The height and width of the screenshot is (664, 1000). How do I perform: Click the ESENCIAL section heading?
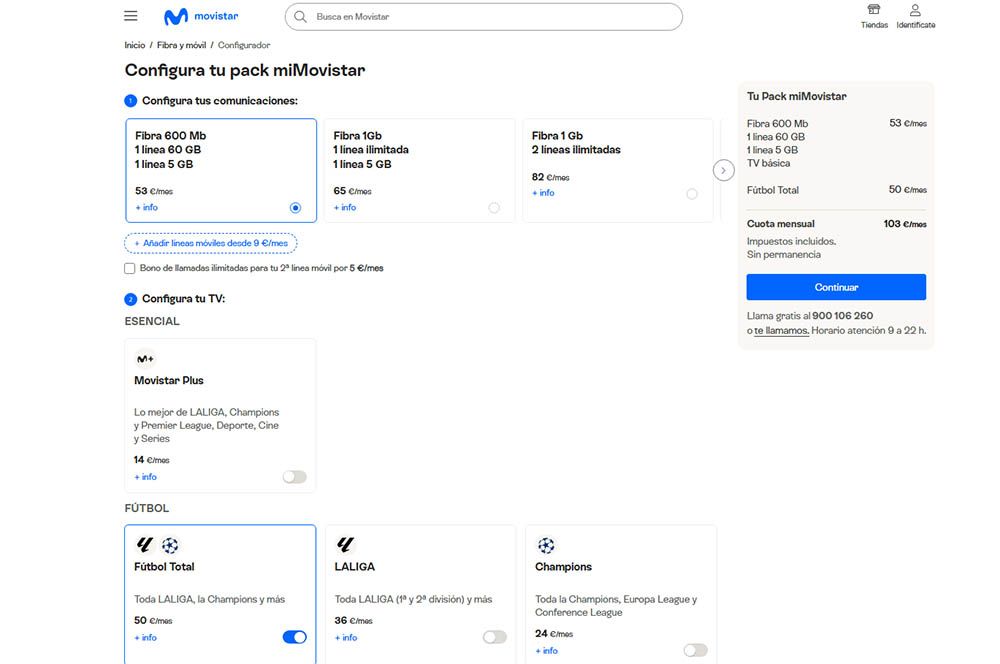(x=152, y=321)
